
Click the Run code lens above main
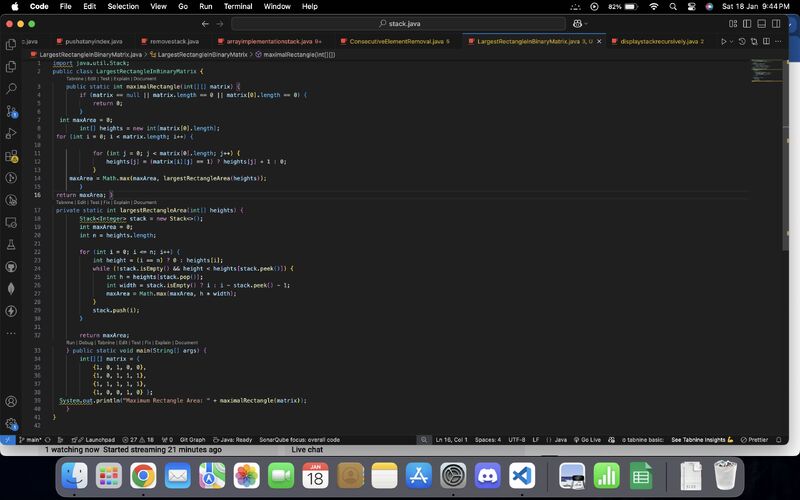pos(71,342)
